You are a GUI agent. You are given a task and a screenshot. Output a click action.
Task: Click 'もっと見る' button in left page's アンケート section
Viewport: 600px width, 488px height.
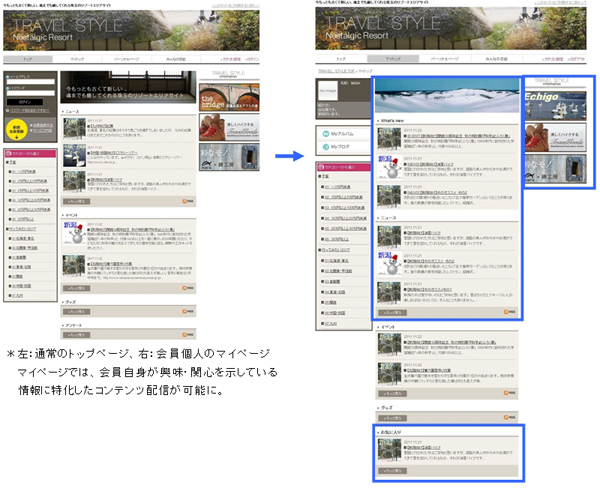click(x=77, y=335)
